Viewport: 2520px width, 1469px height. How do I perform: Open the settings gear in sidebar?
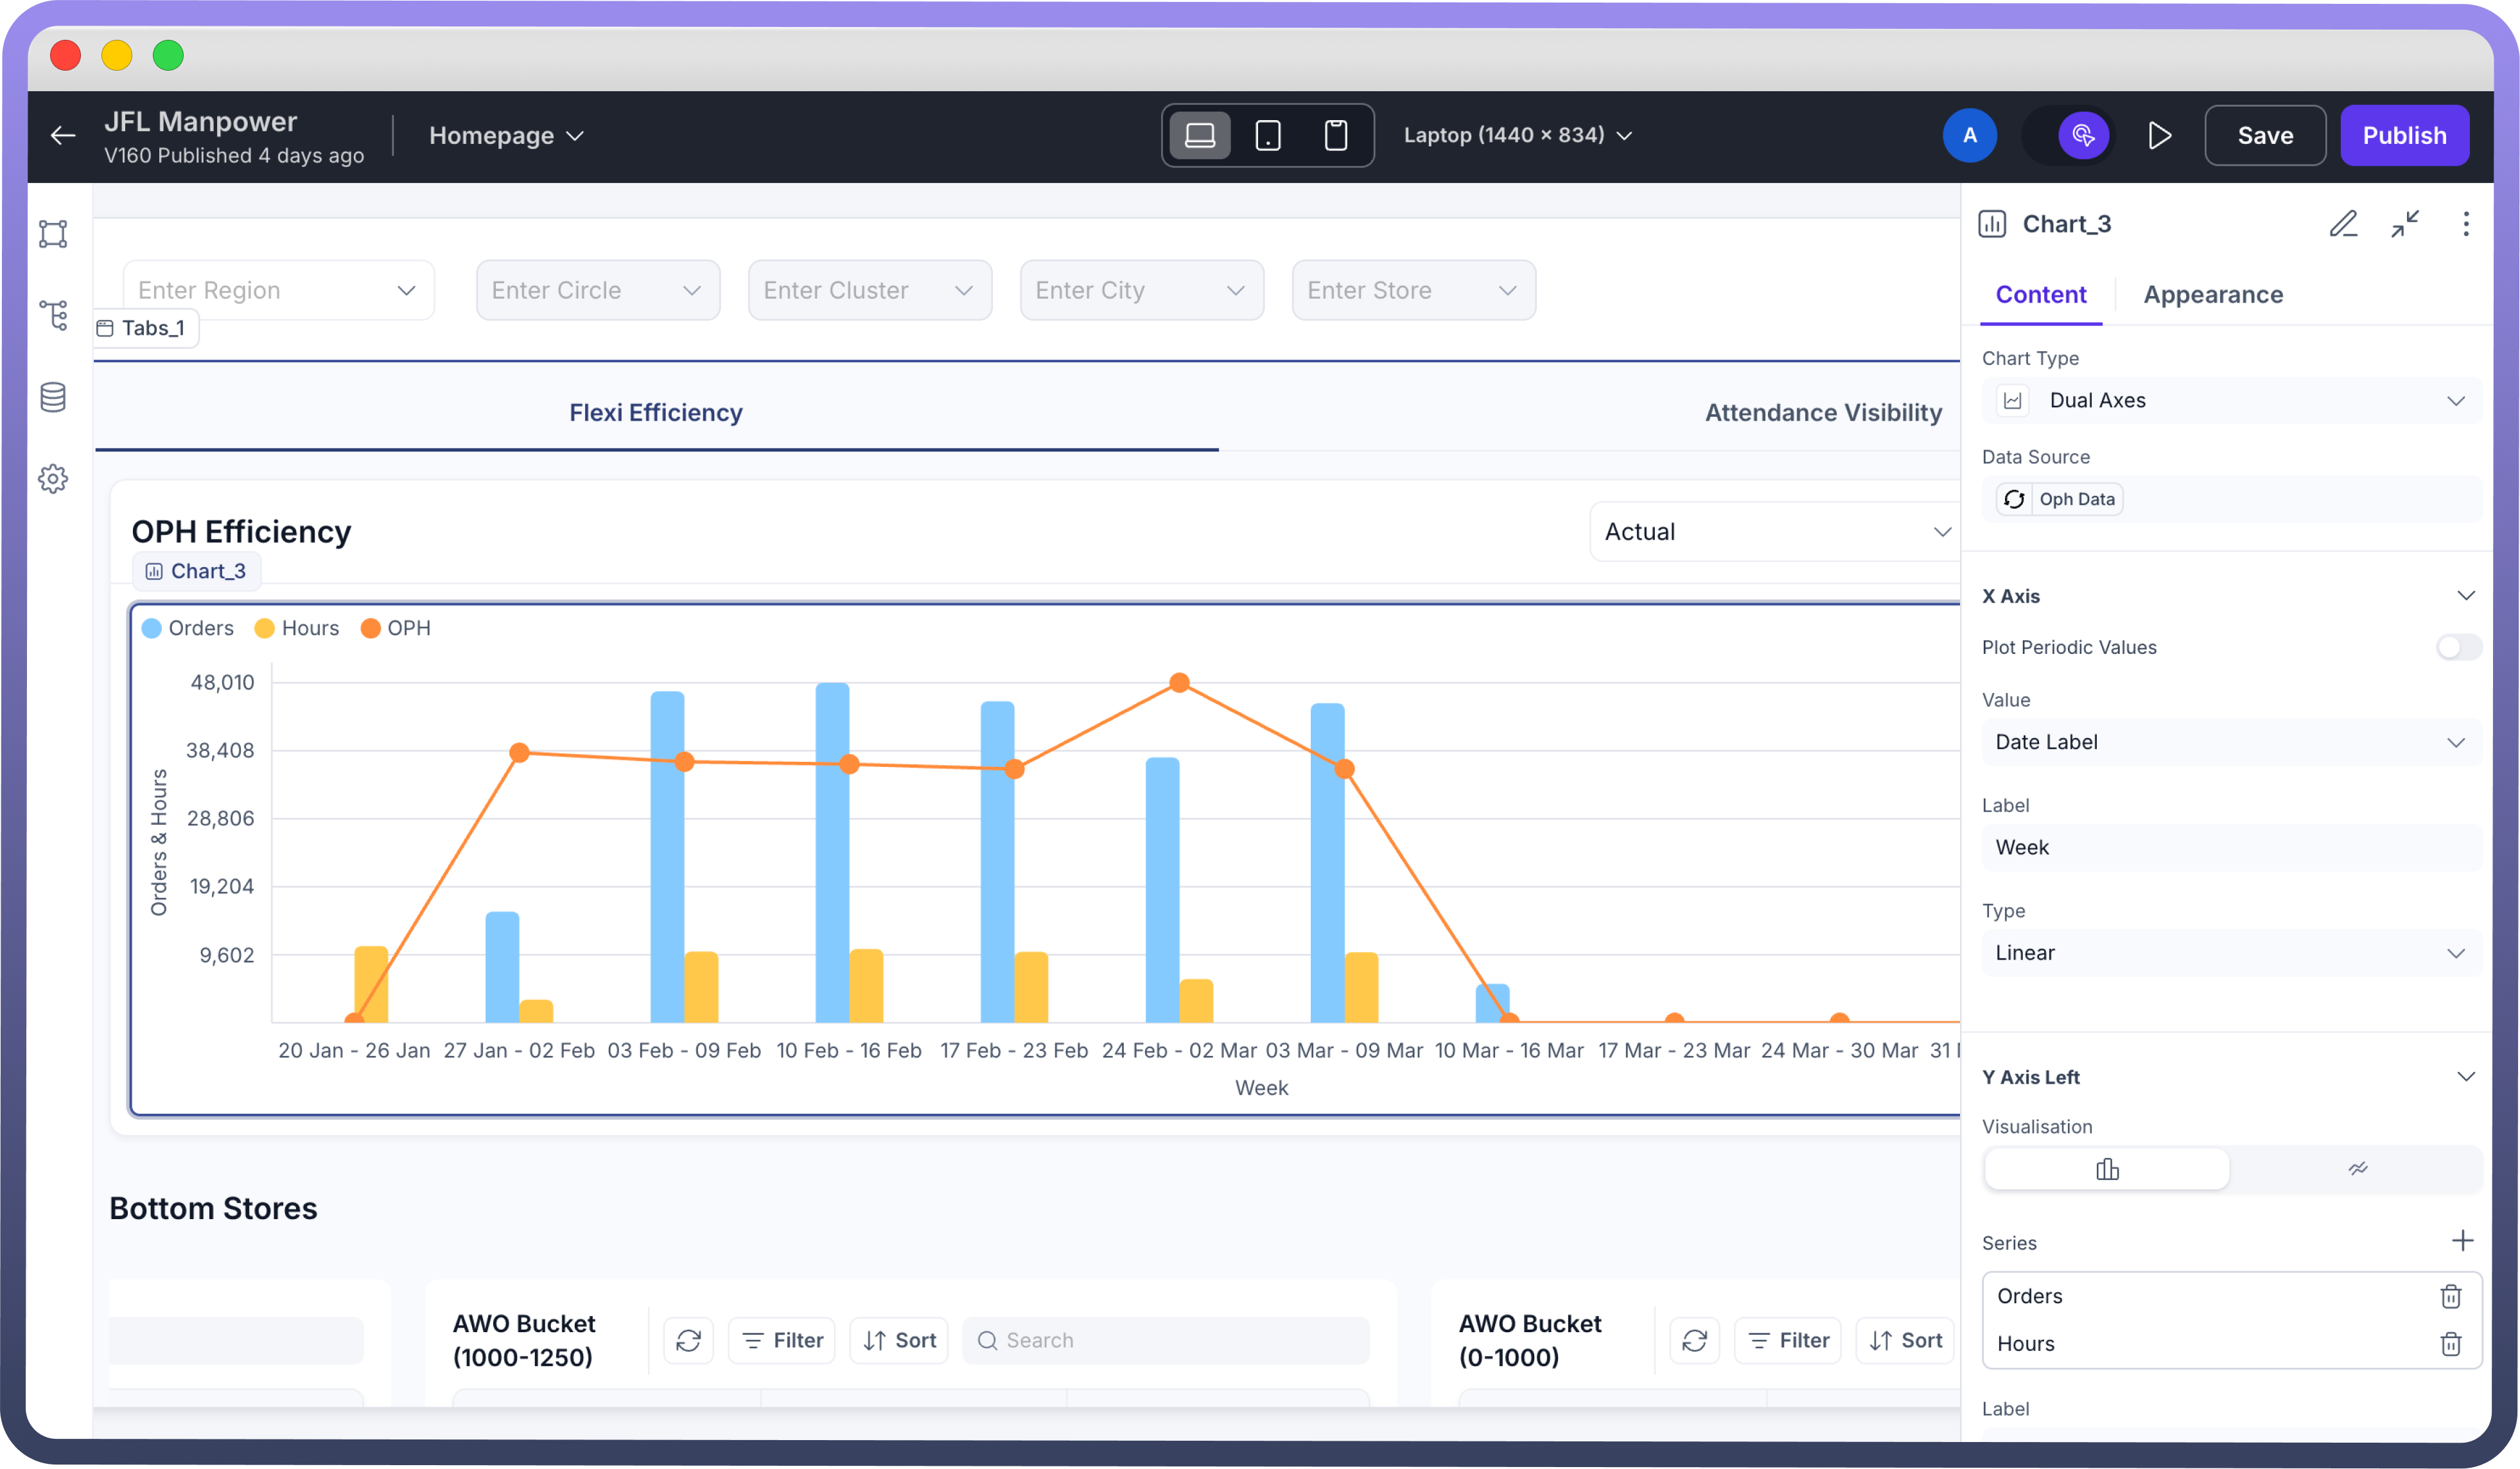54,479
